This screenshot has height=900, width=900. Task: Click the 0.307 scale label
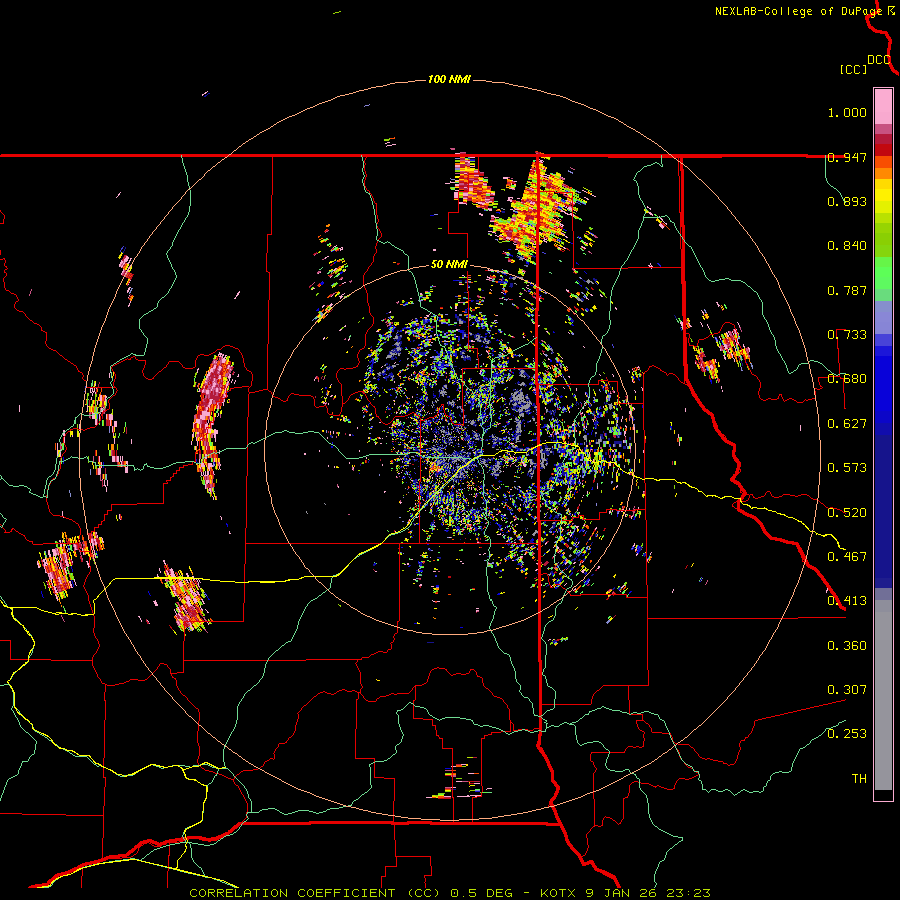pyautogui.click(x=847, y=690)
